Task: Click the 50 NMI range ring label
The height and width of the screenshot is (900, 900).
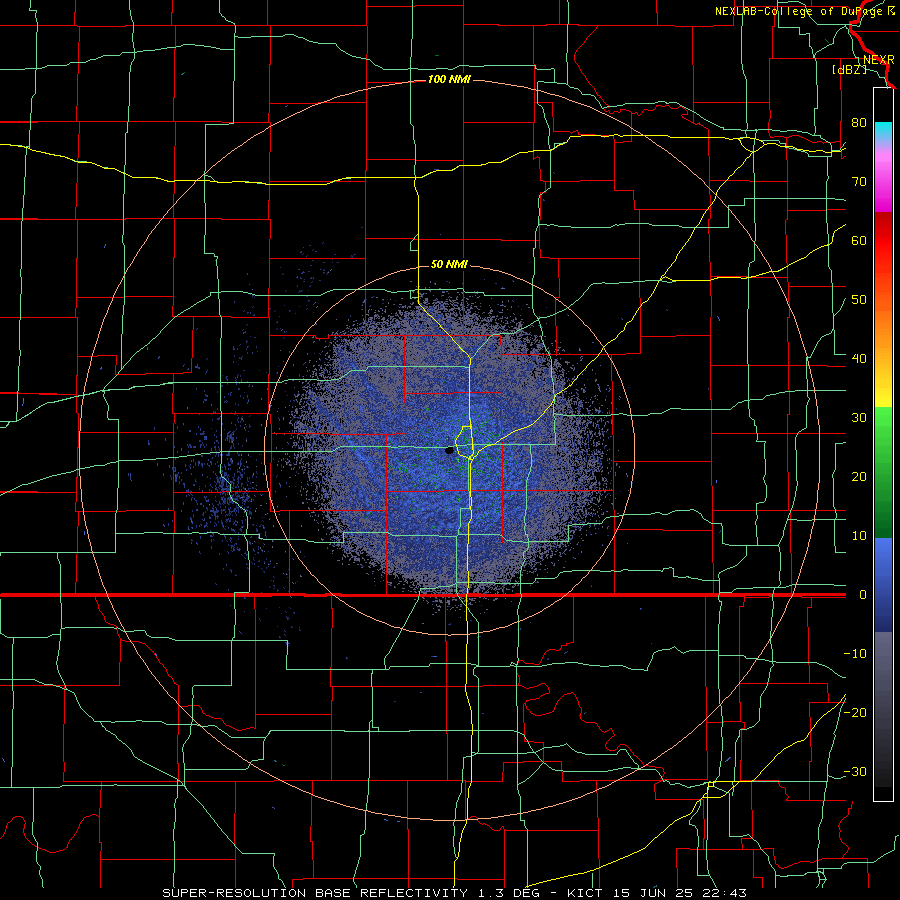Action: click(x=449, y=265)
